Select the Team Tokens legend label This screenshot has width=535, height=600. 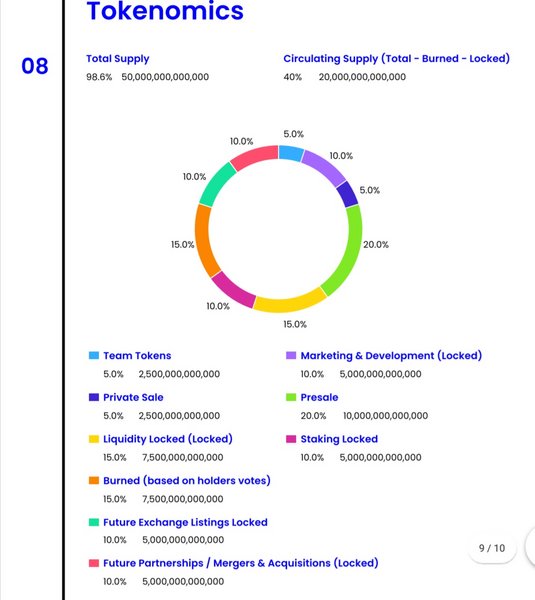(x=137, y=355)
